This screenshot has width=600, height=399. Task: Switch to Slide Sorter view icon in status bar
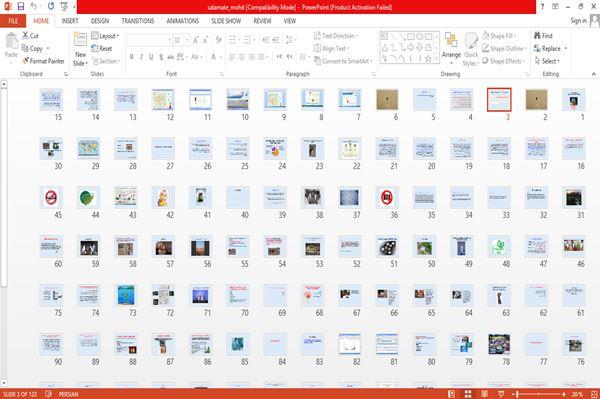coord(468,394)
